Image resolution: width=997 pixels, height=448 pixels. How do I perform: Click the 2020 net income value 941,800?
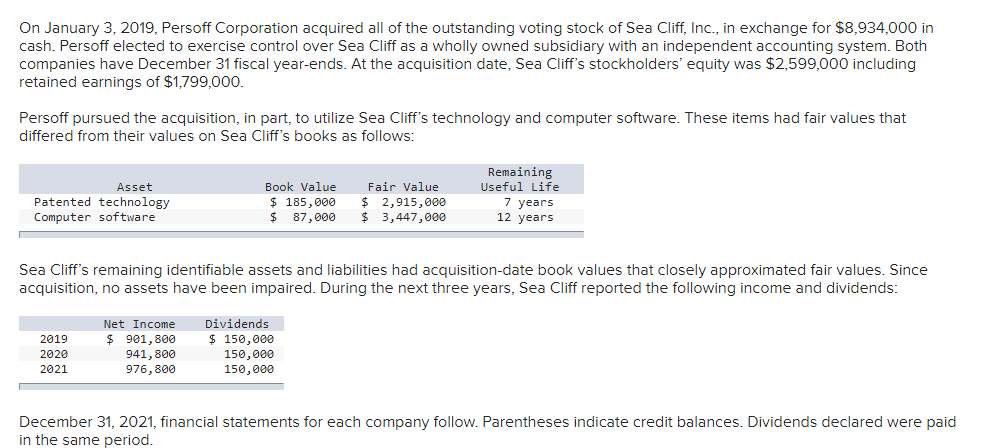pos(151,355)
